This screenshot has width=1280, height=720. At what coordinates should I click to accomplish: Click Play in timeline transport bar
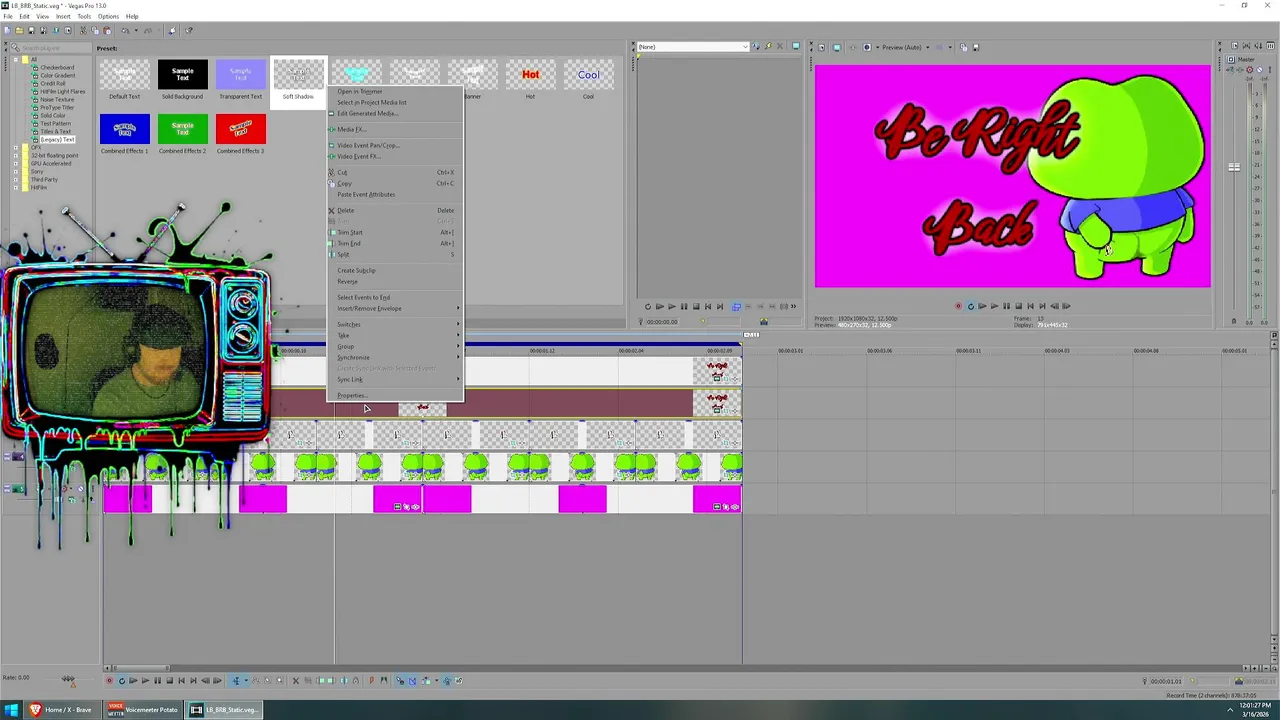145,681
